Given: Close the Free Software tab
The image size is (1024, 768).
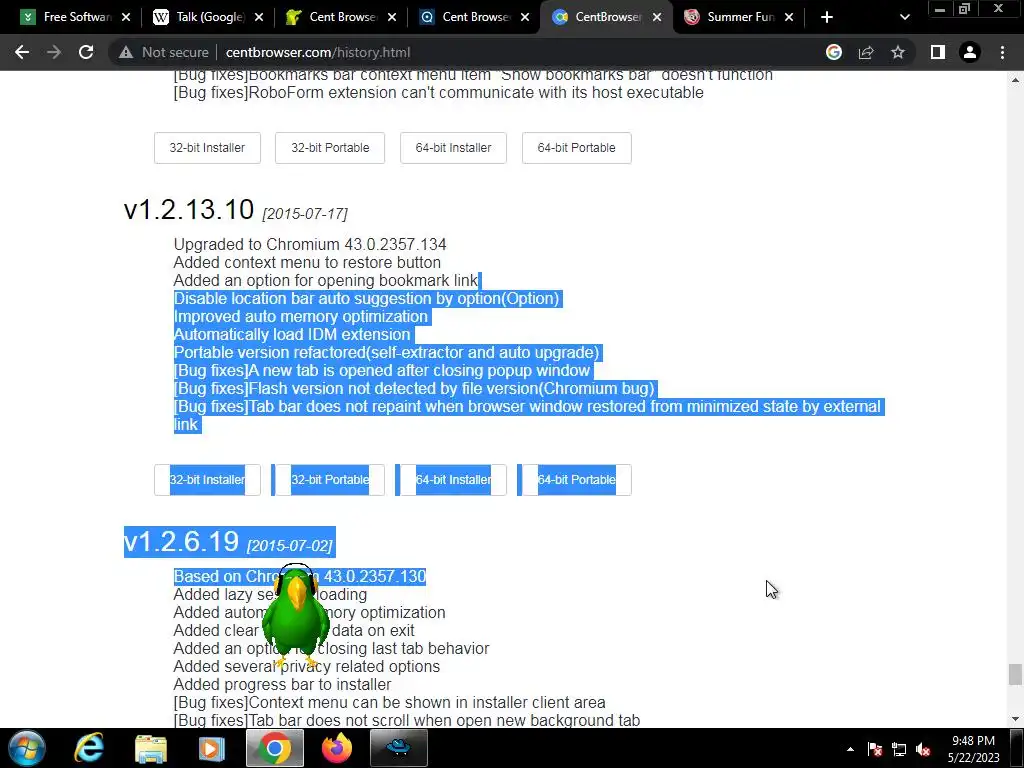Looking at the screenshot, I should [x=126, y=18].
